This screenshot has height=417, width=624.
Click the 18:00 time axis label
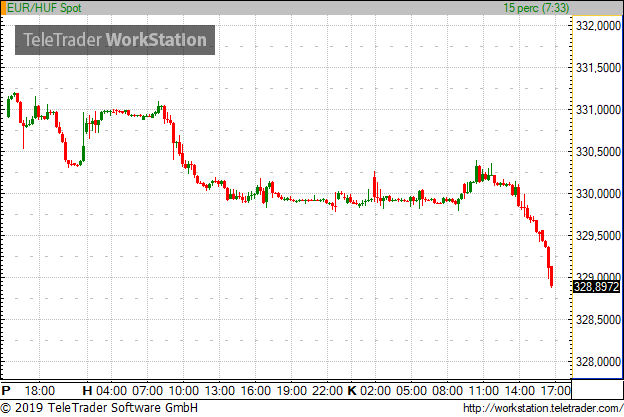39,391
